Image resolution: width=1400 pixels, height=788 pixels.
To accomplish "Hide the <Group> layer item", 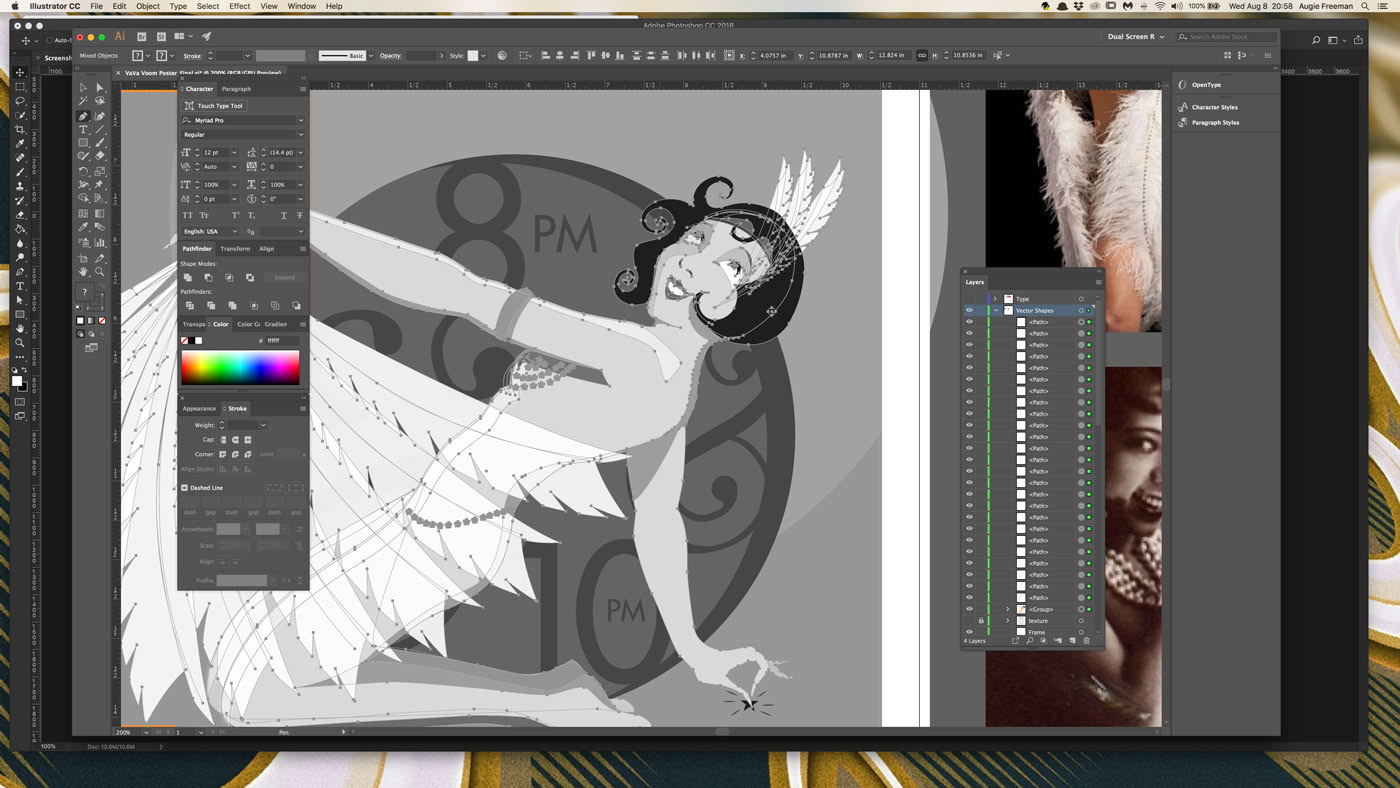I will coord(969,609).
